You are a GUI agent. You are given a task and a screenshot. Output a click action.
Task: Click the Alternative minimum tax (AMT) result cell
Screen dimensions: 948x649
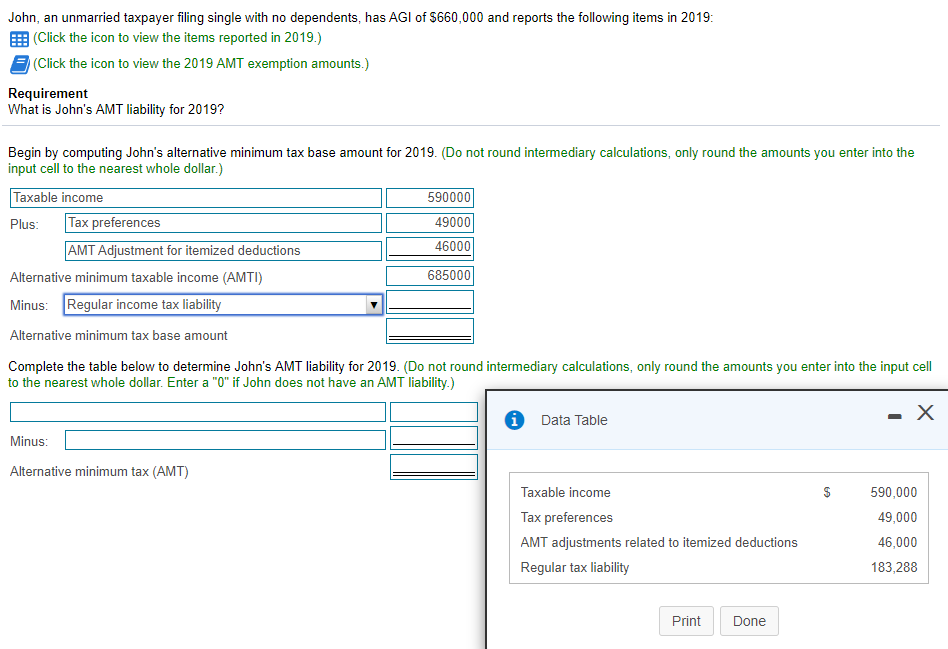coord(434,467)
